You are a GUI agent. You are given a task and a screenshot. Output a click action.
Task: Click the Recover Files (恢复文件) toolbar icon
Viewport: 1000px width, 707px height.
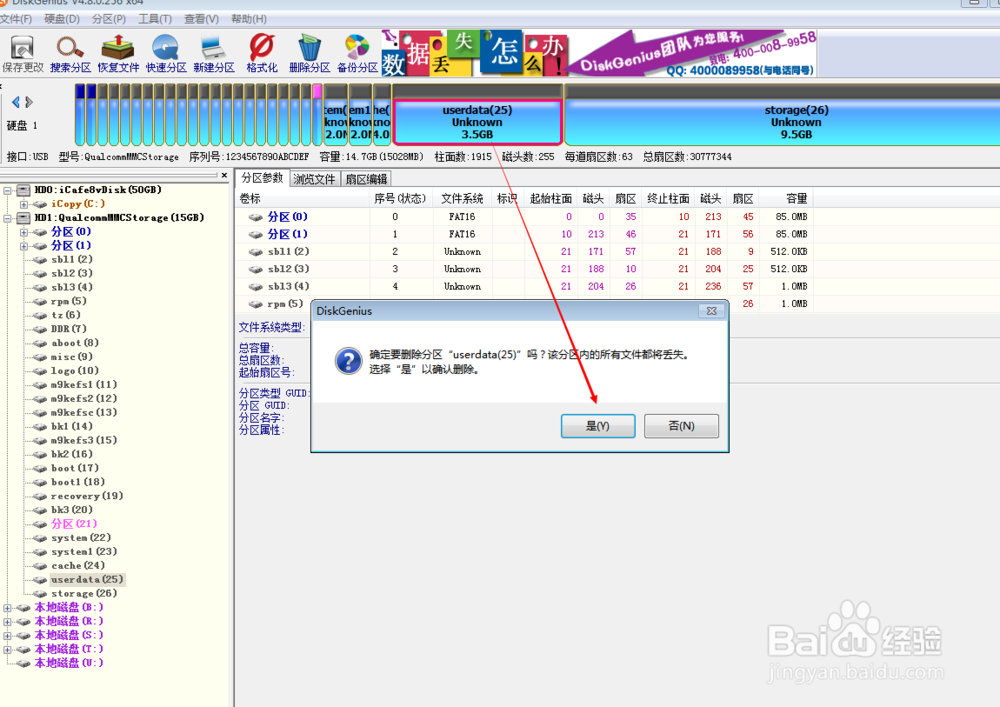point(118,54)
